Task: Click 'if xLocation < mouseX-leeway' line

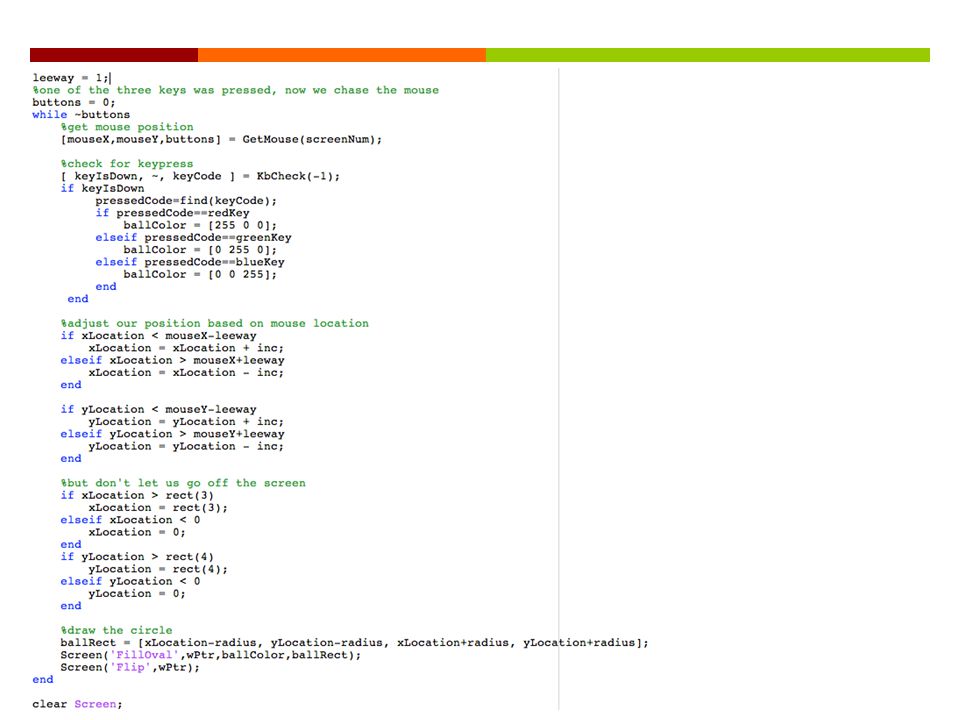Action: (158, 336)
